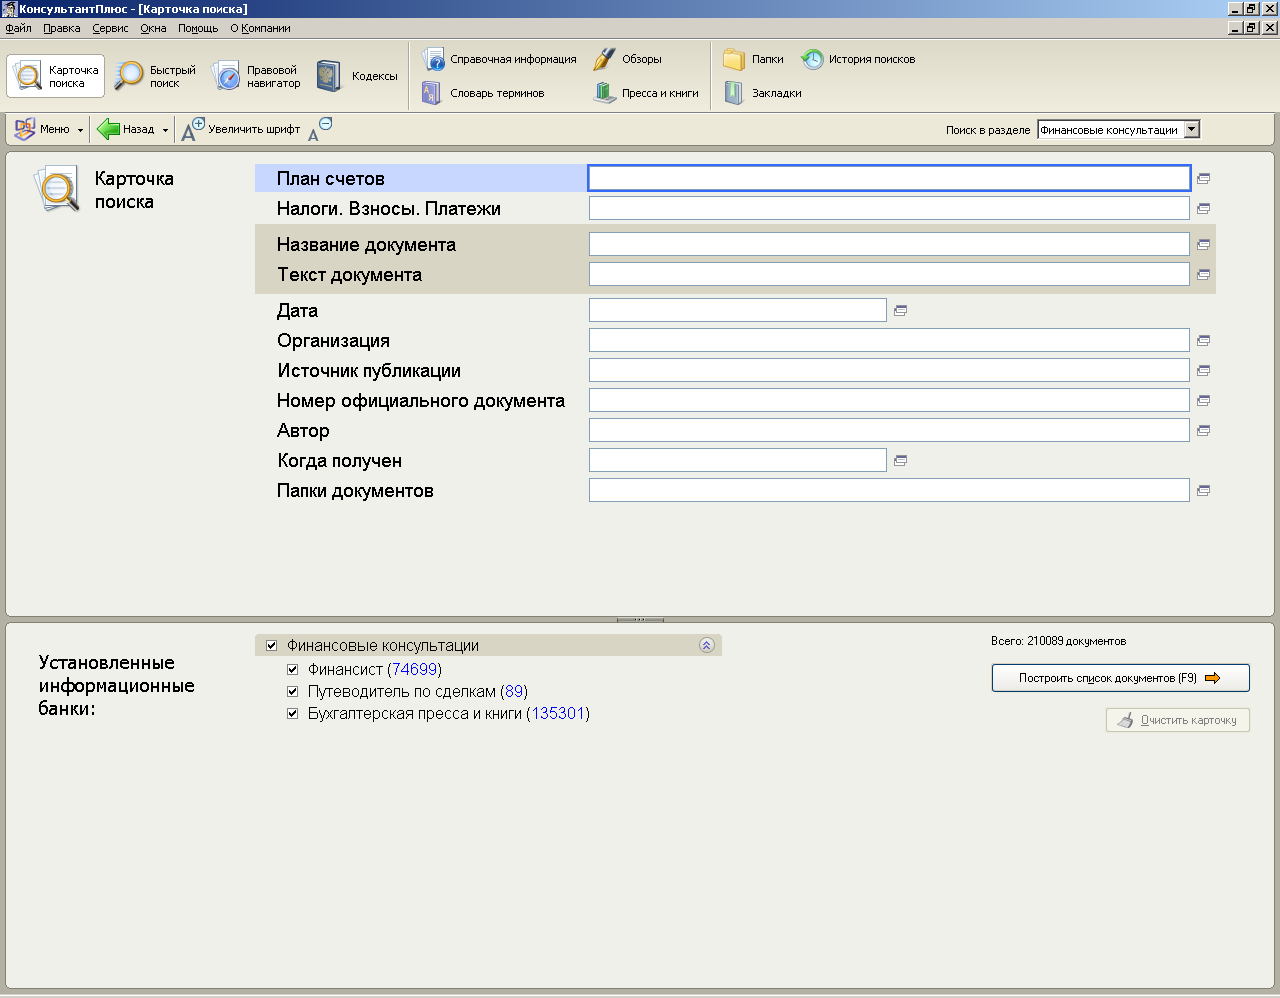
Task: Focus the Название документа input field
Action: click(889, 244)
